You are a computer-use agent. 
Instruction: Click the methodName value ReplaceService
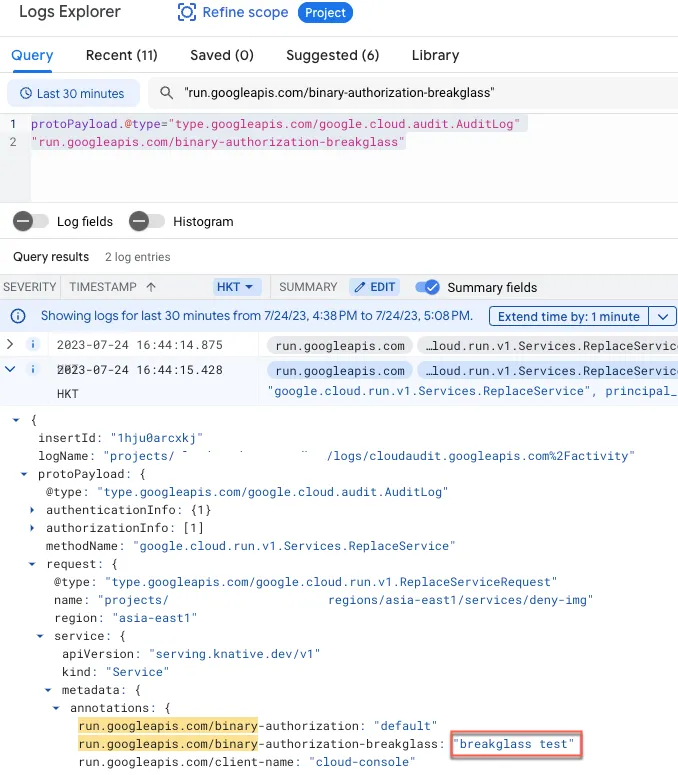(294, 546)
